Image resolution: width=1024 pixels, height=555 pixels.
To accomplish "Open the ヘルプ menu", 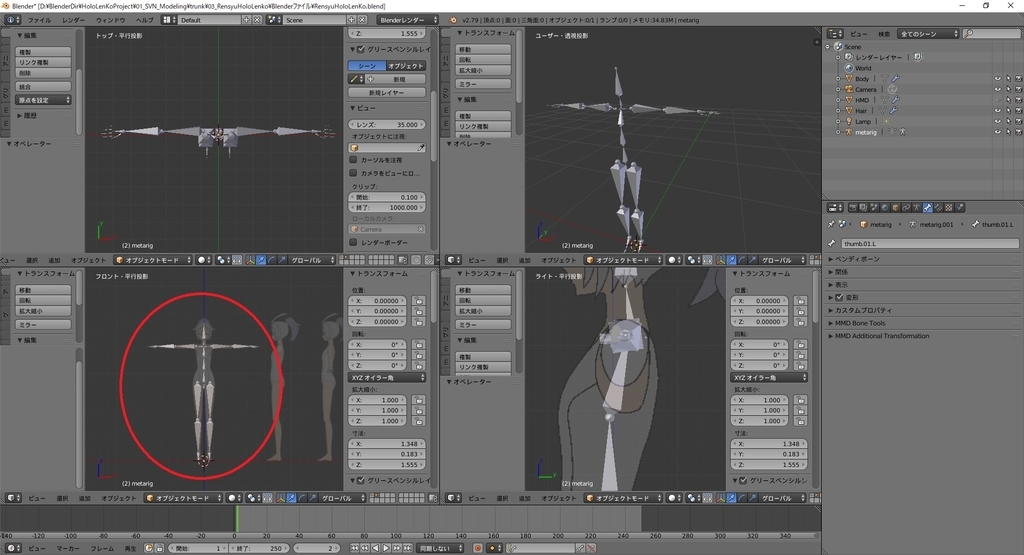I will click(144, 20).
